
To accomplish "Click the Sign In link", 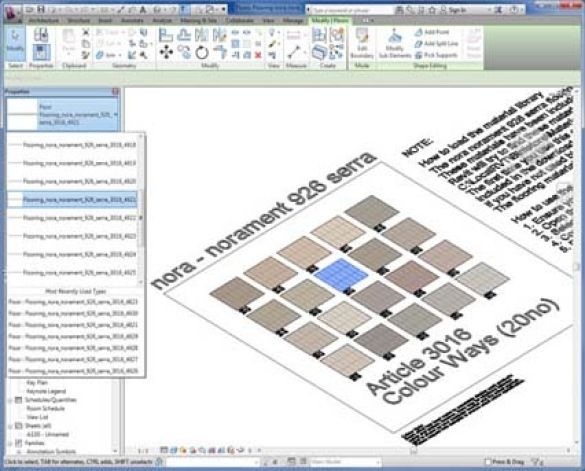I will point(457,10).
